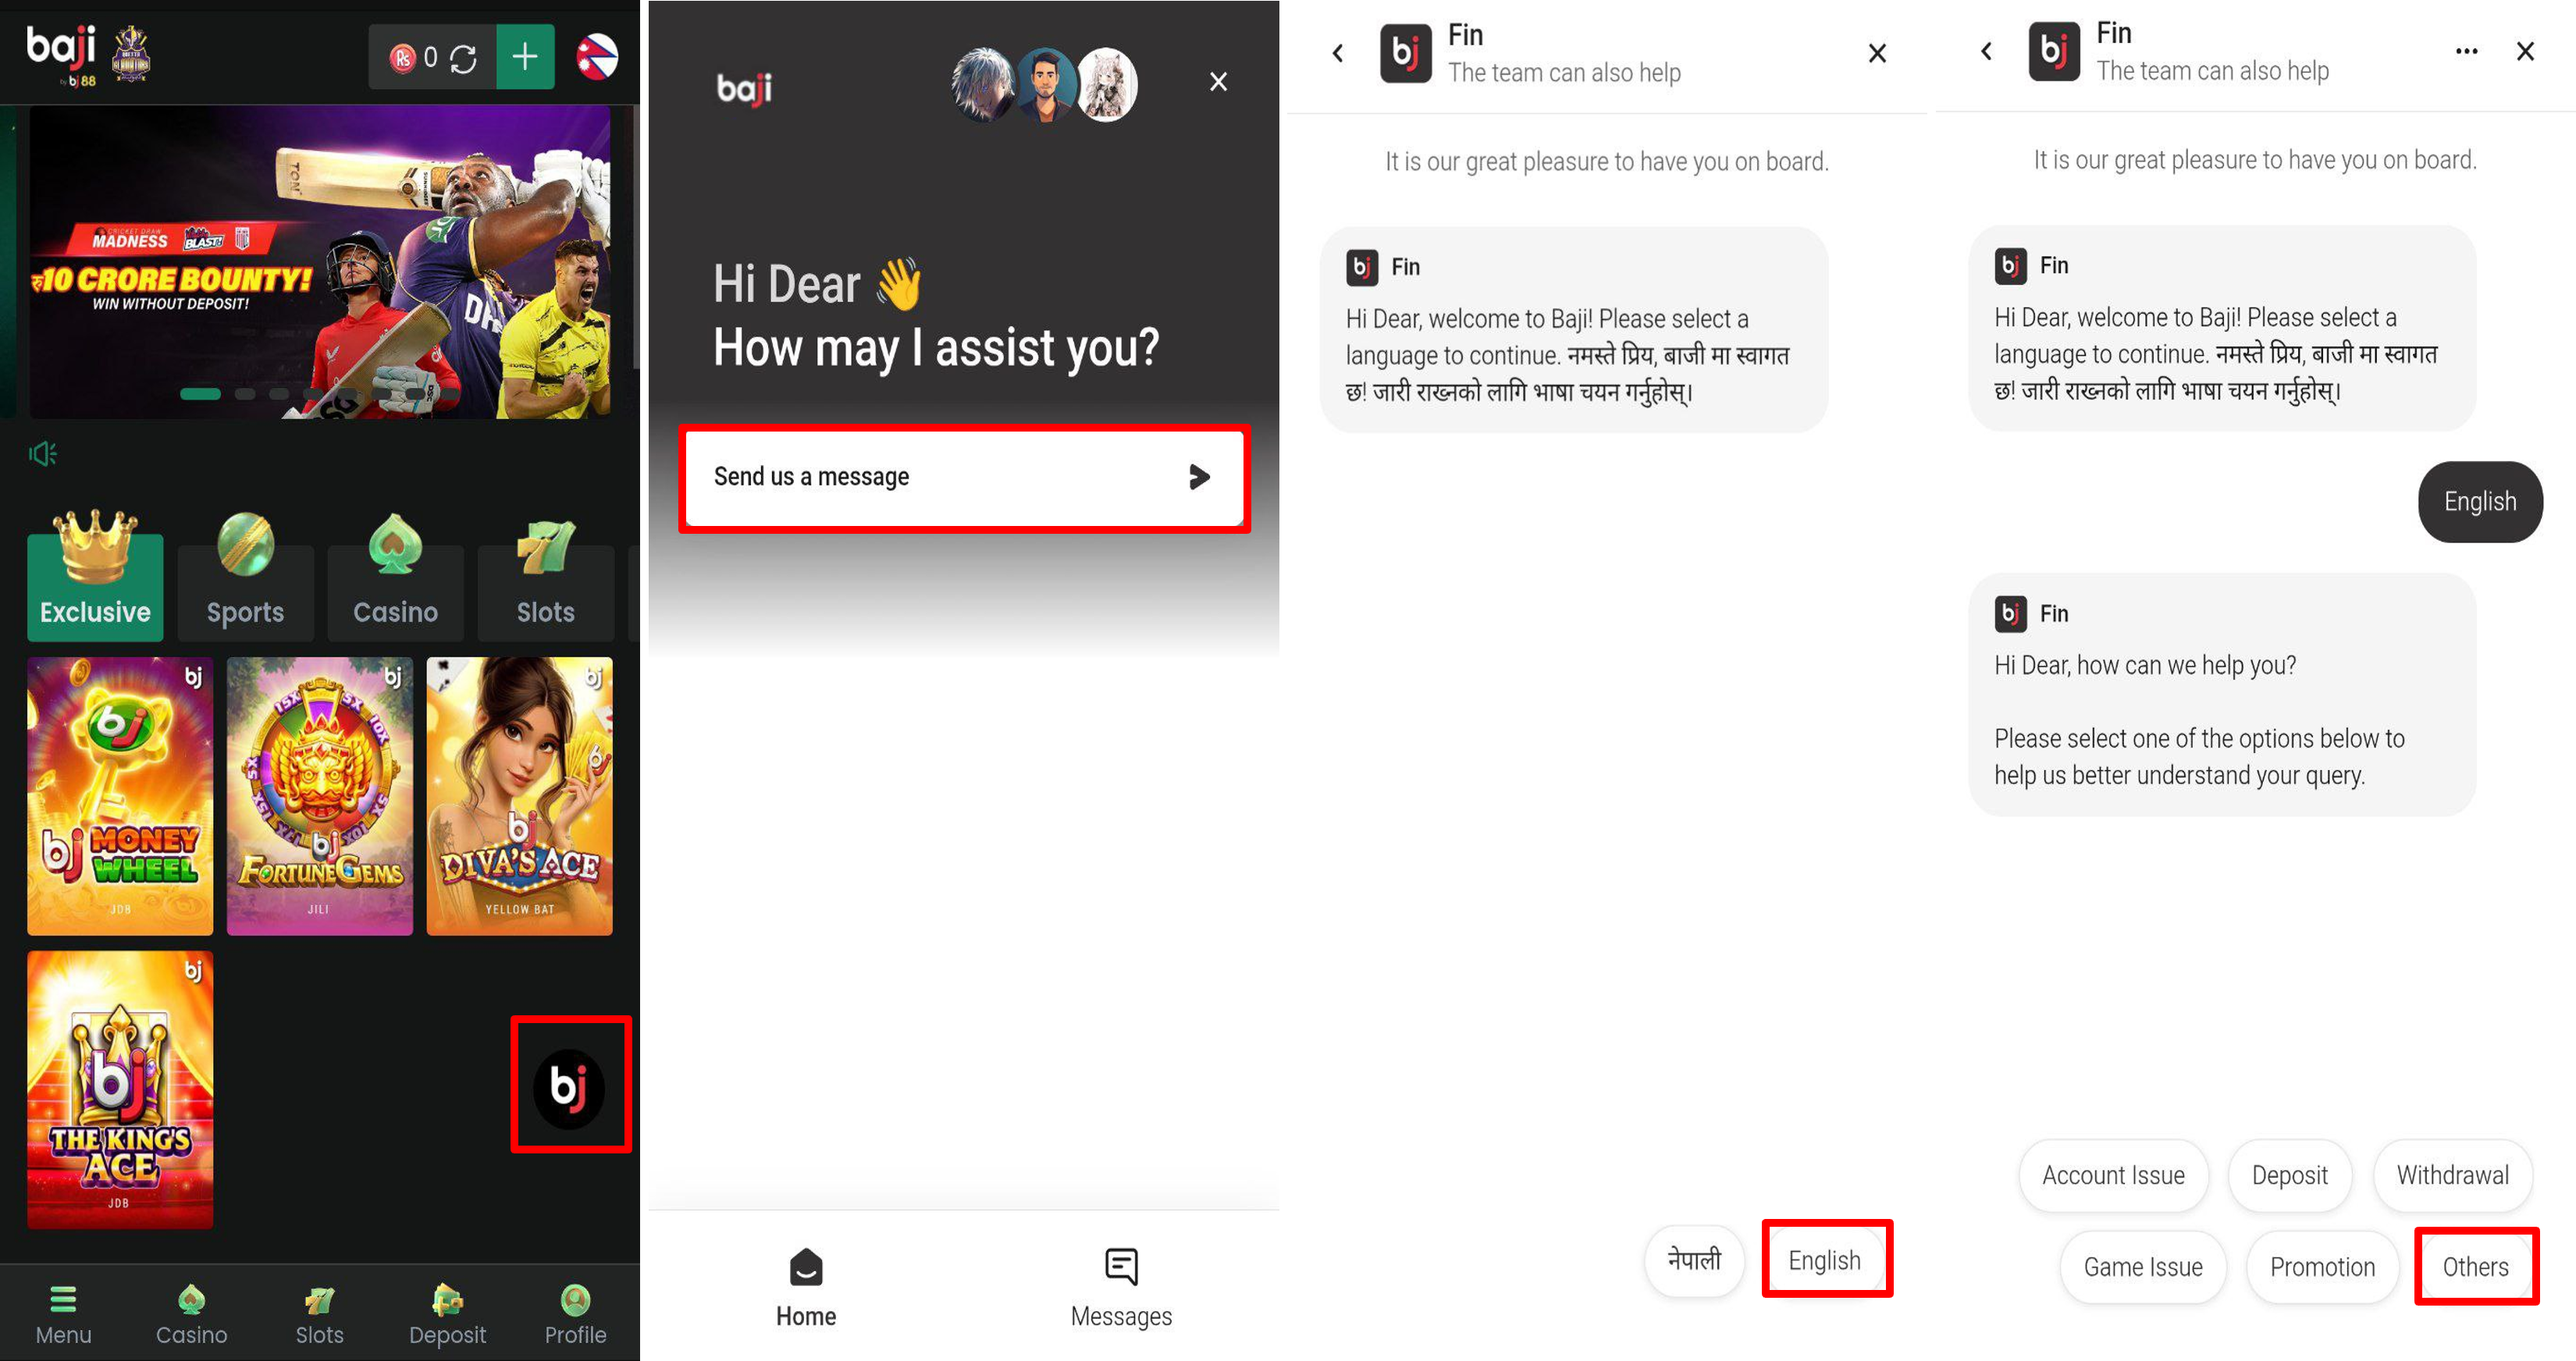Switch to the chat Home tab
The height and width of the screenshot is (1361, 2576).
806,1288
